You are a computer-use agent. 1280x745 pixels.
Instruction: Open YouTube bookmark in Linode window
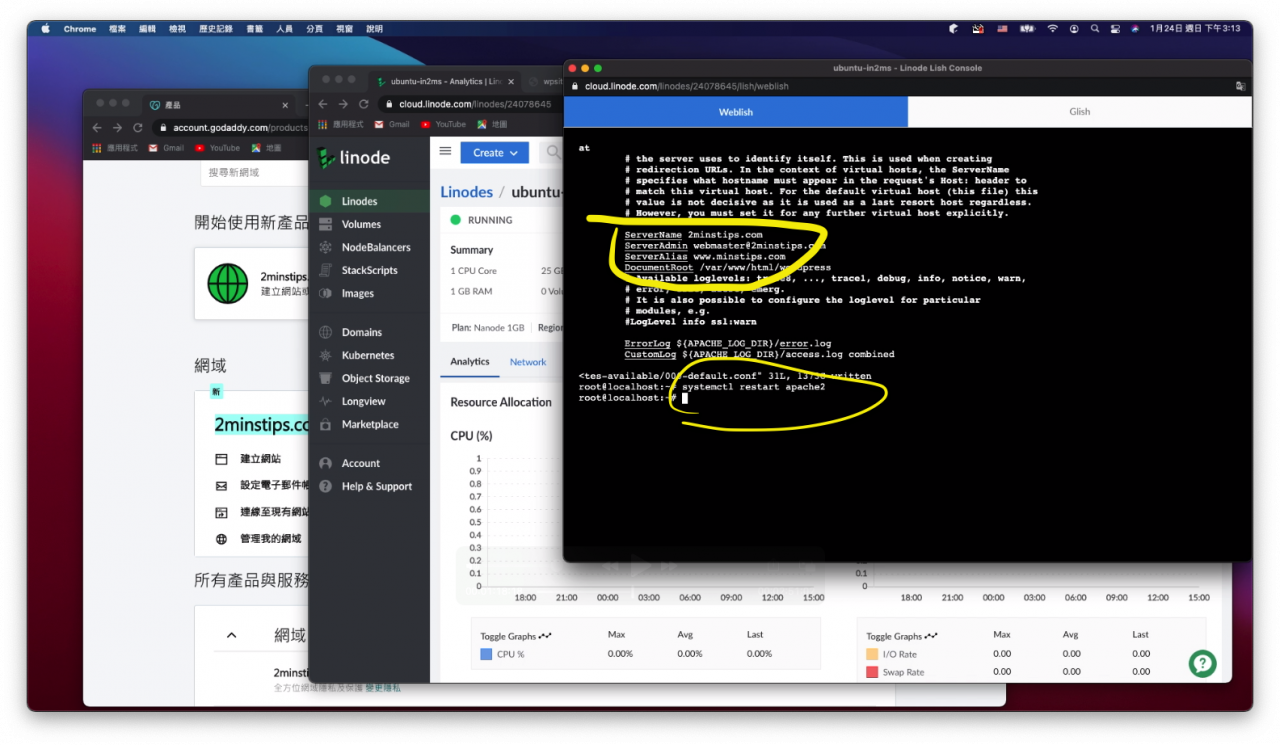[x=444, y=124]
